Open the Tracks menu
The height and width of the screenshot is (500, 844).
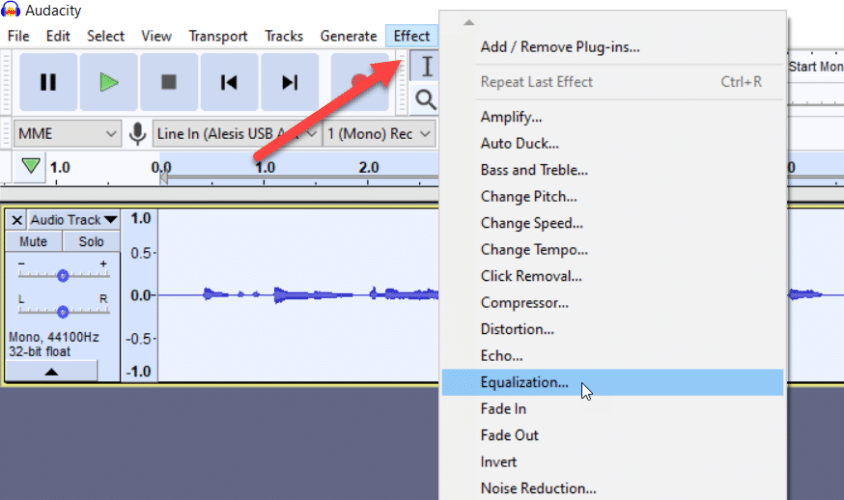click(x=284, y=36)
